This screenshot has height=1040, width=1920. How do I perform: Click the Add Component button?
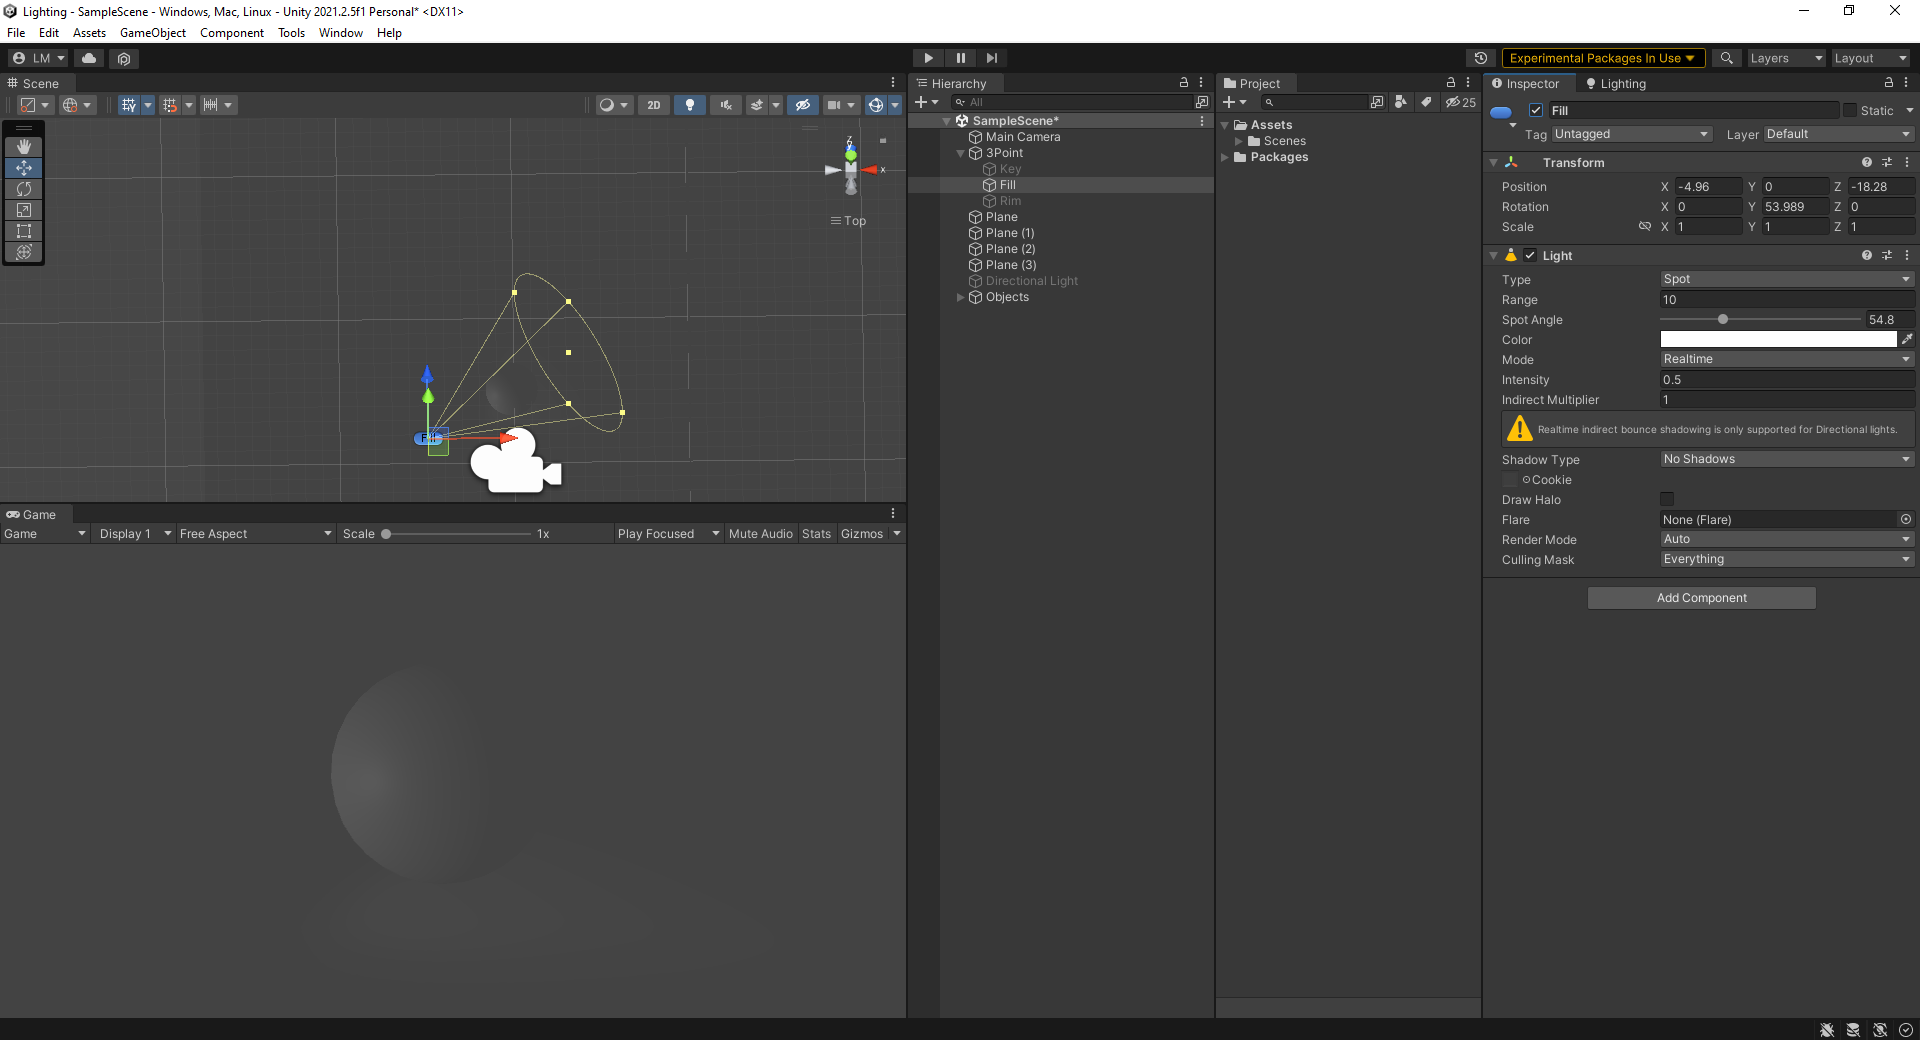tap(1701, 598)
